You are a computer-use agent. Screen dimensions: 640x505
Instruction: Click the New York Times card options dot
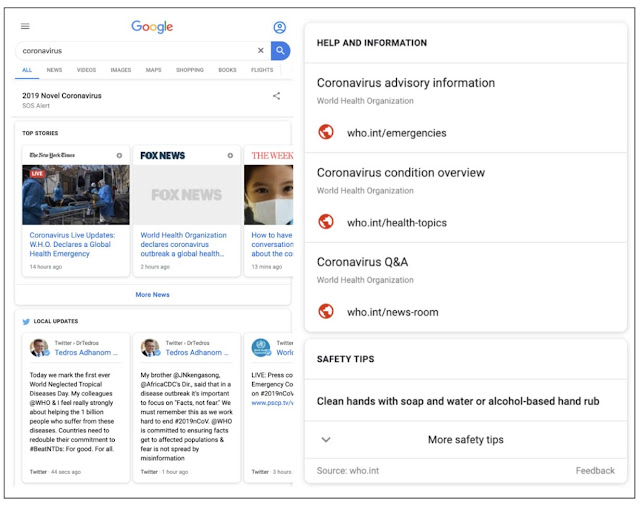point(119,156)
